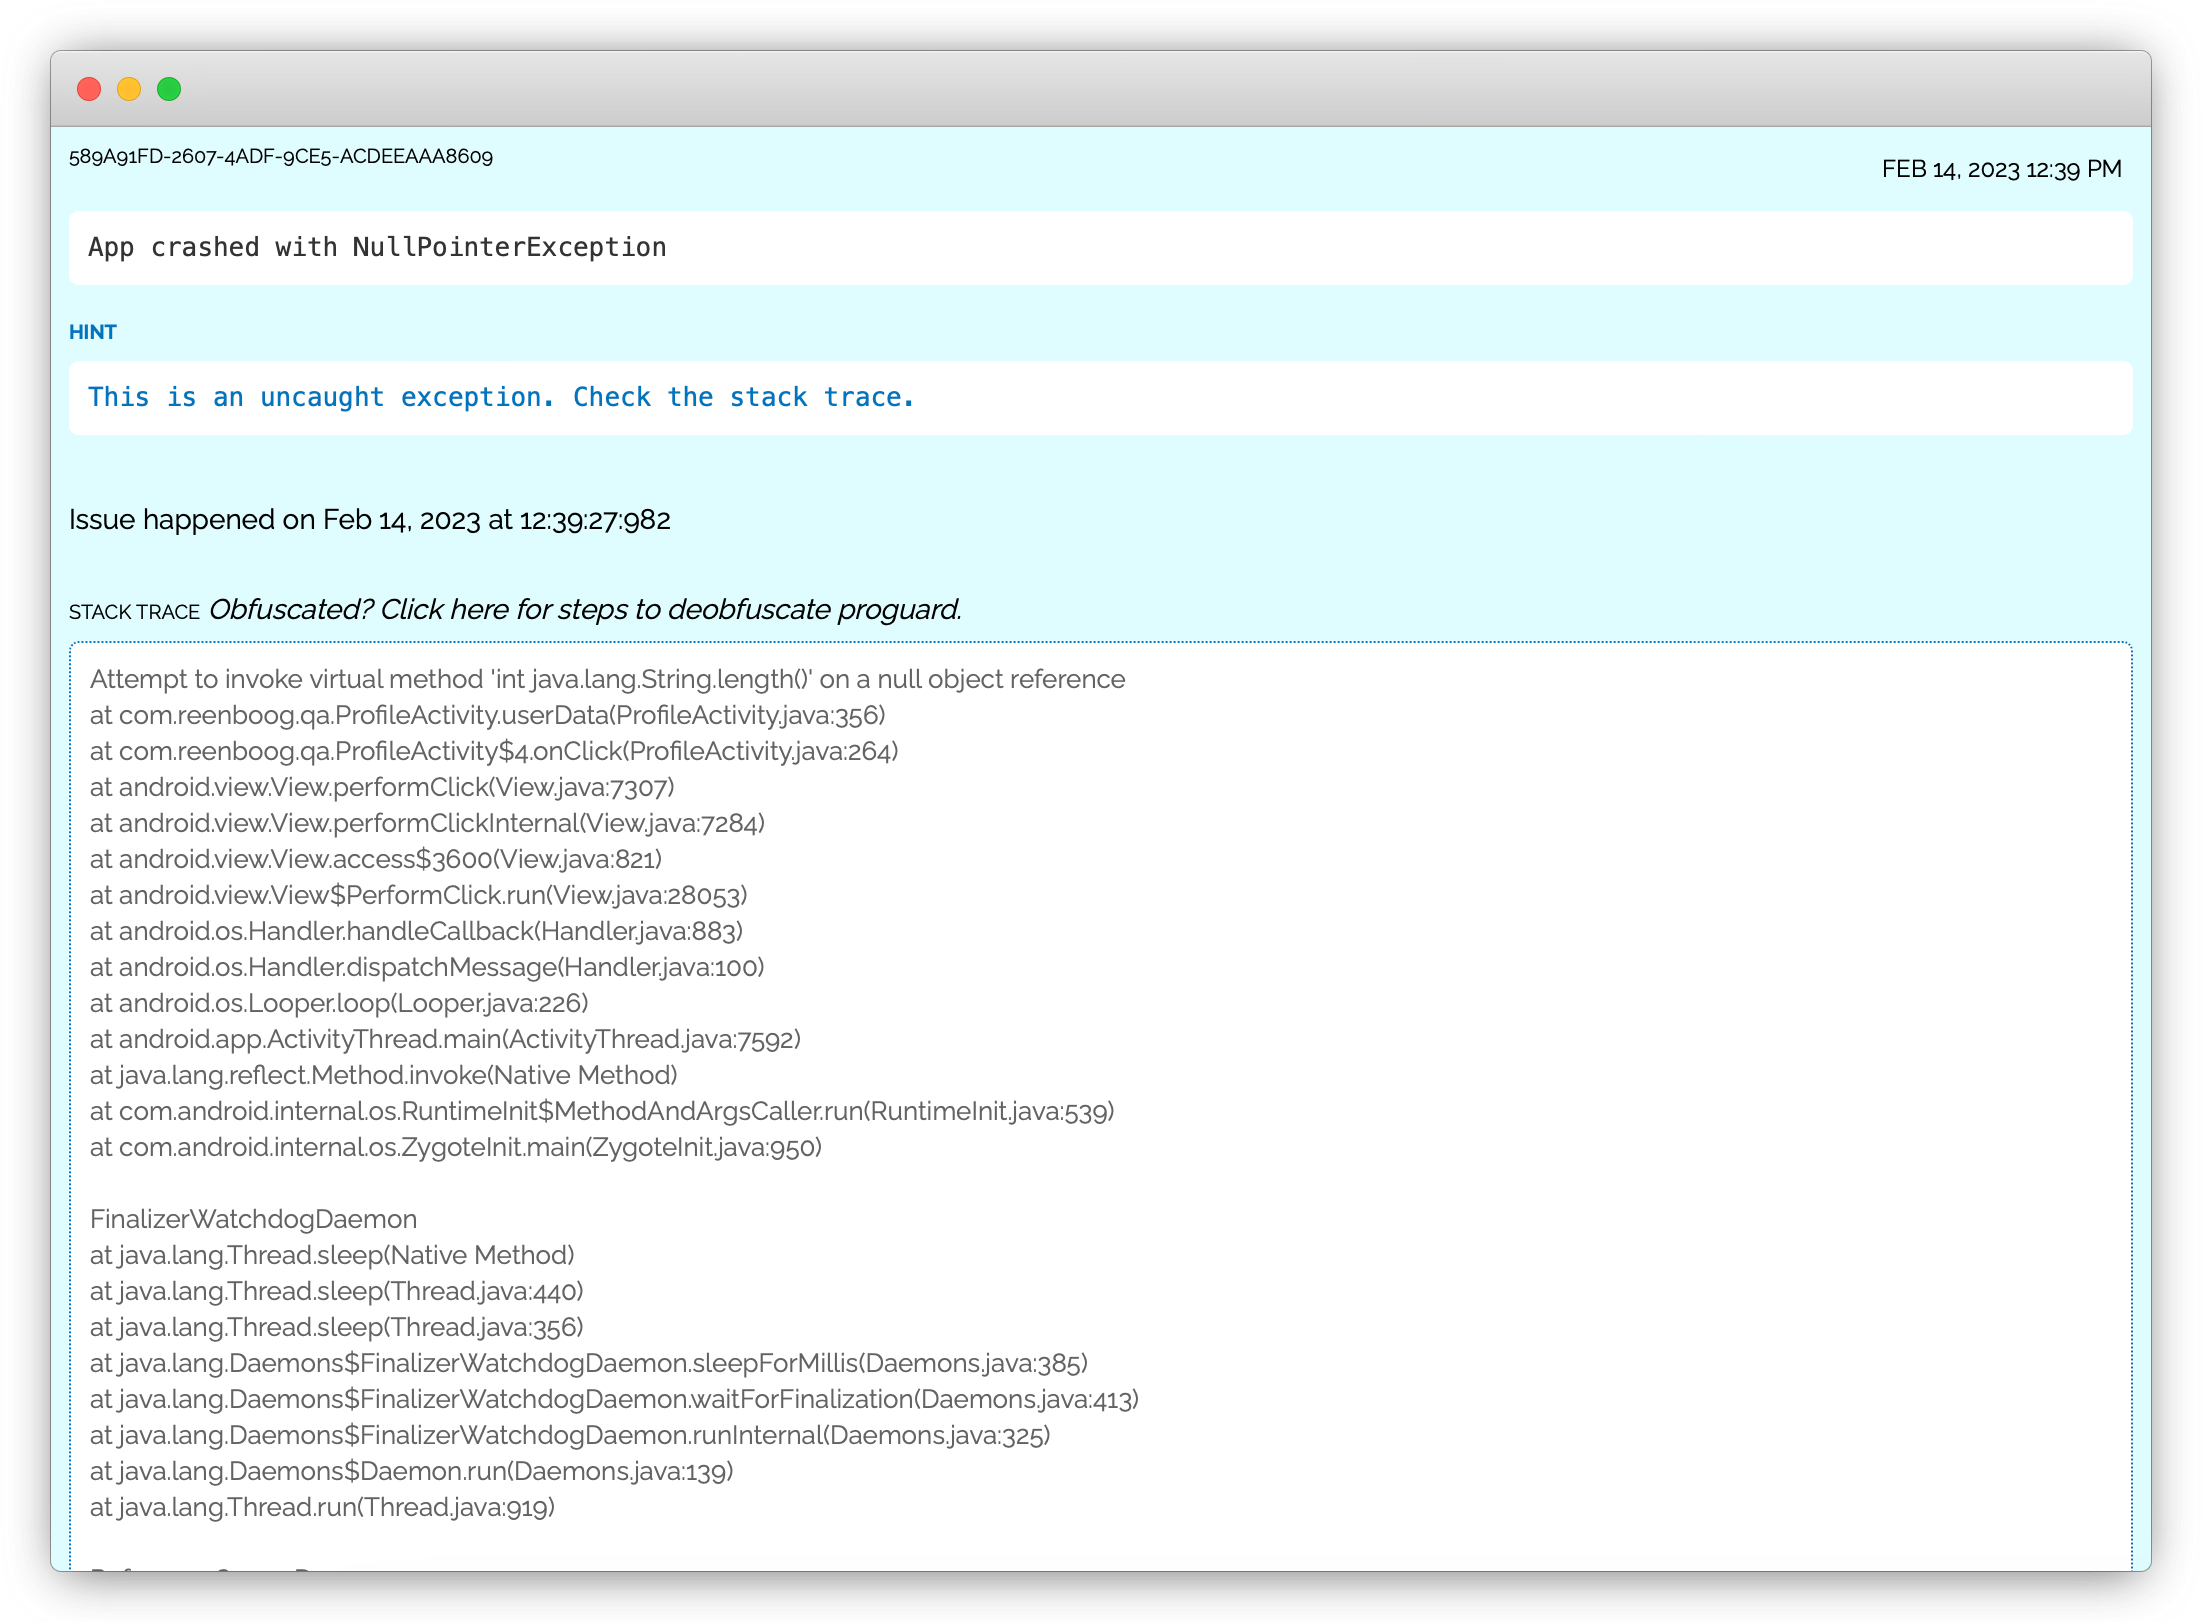Click the Thread.run(Thread.java:919) line
The image size is (2202, 1622).
pos(322,1507)
